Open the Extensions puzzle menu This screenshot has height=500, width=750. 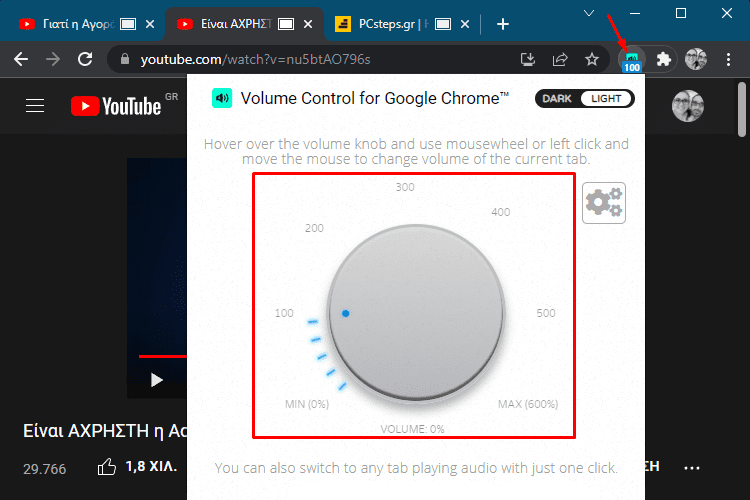click(663, 59)
